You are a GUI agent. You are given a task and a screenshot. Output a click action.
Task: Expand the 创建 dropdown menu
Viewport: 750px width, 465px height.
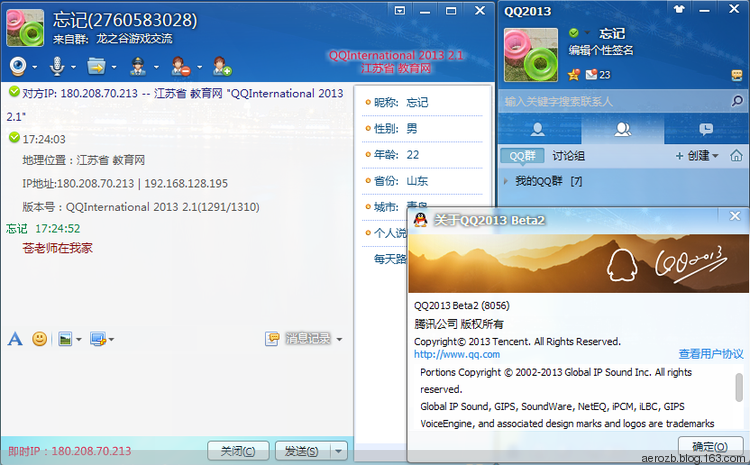coord(697,156)
